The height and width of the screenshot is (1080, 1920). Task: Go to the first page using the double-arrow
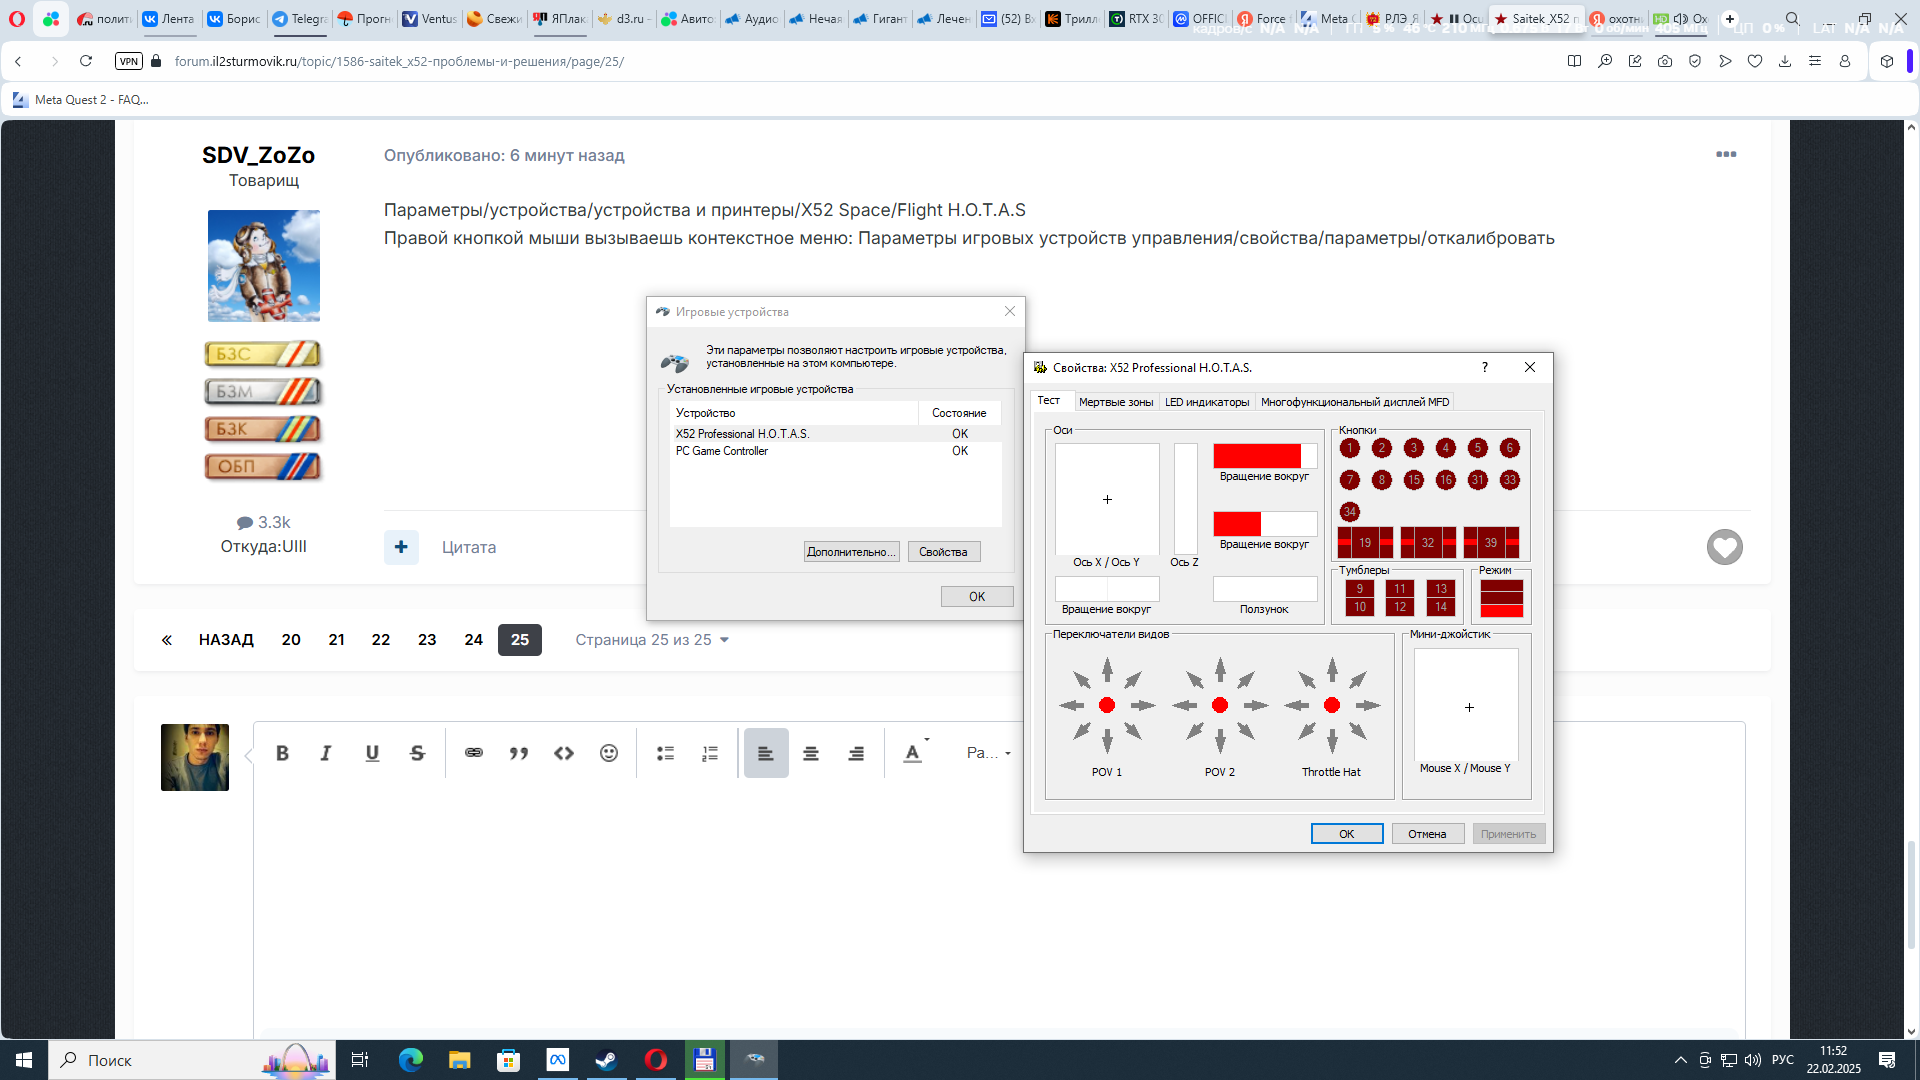coord(167,640)
